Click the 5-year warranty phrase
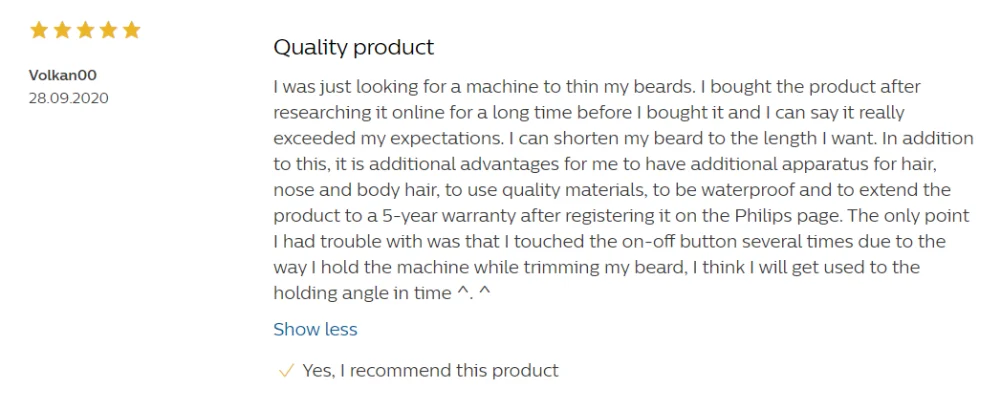 448,216
